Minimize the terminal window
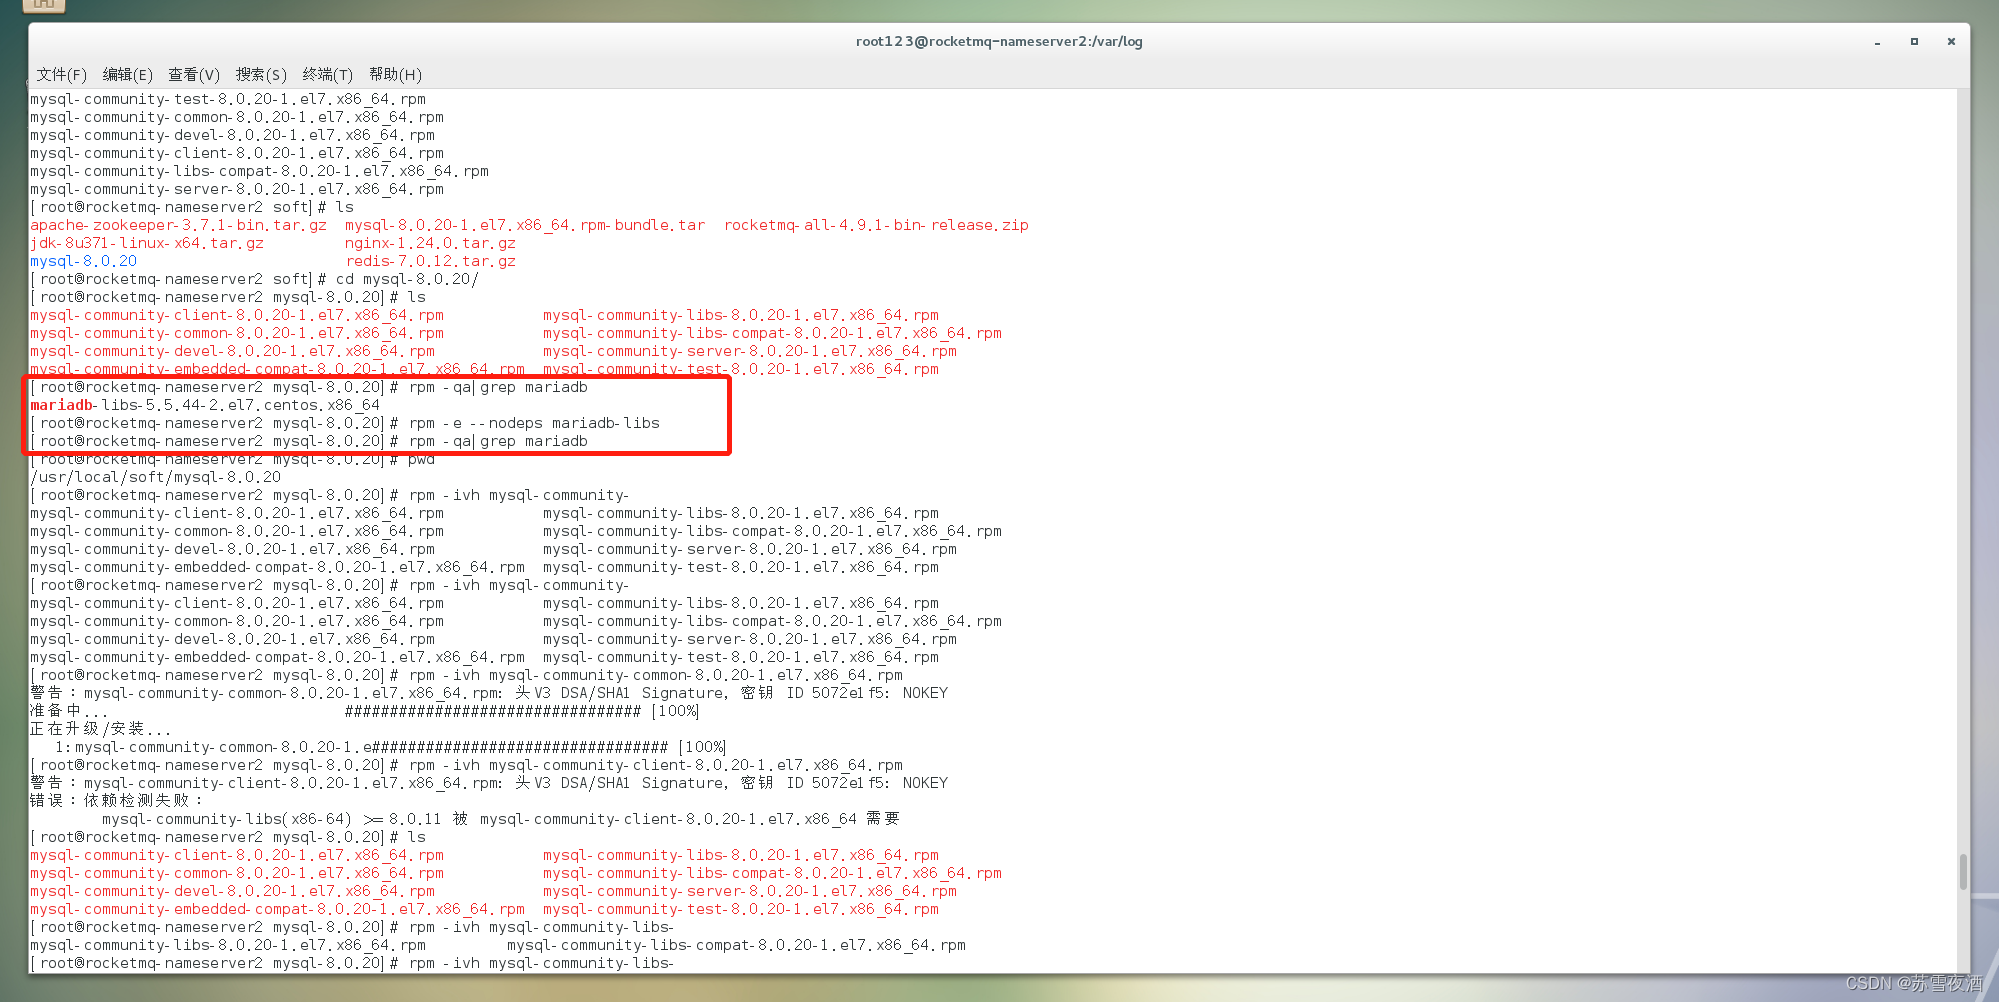Screen dimensions: 1999x1002 (x=1877, y=42)
